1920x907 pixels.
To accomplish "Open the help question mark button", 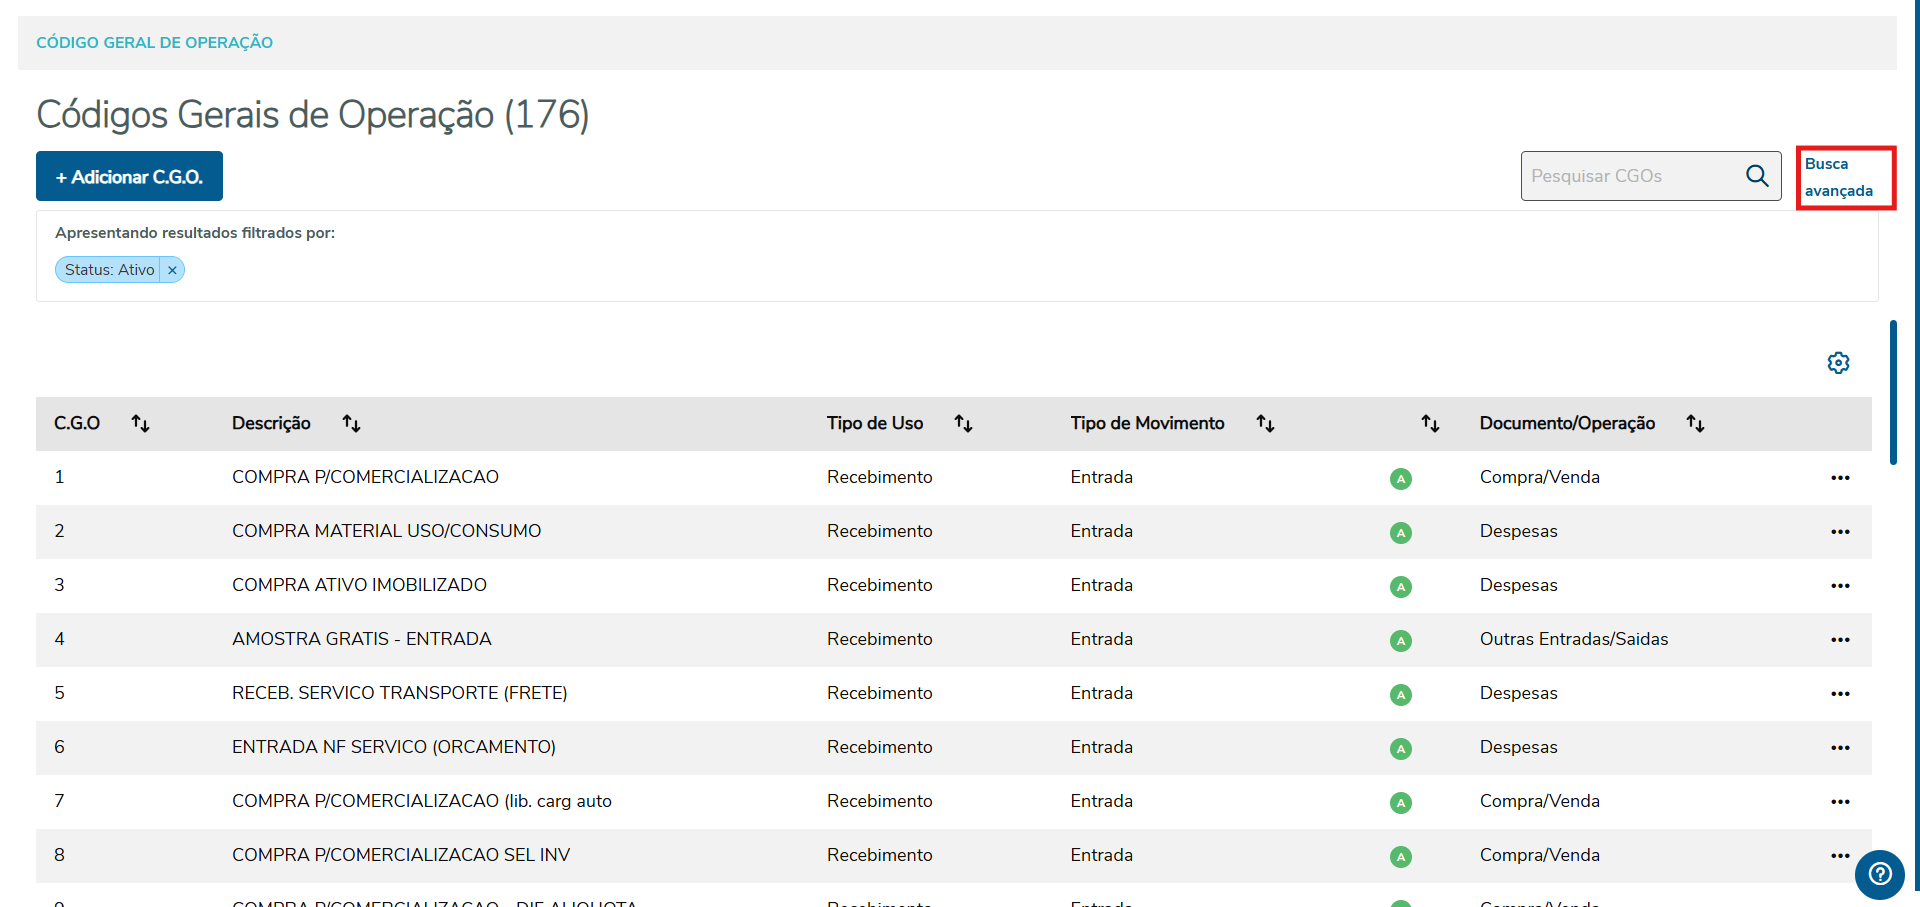I will click(x=1880, y=875).
